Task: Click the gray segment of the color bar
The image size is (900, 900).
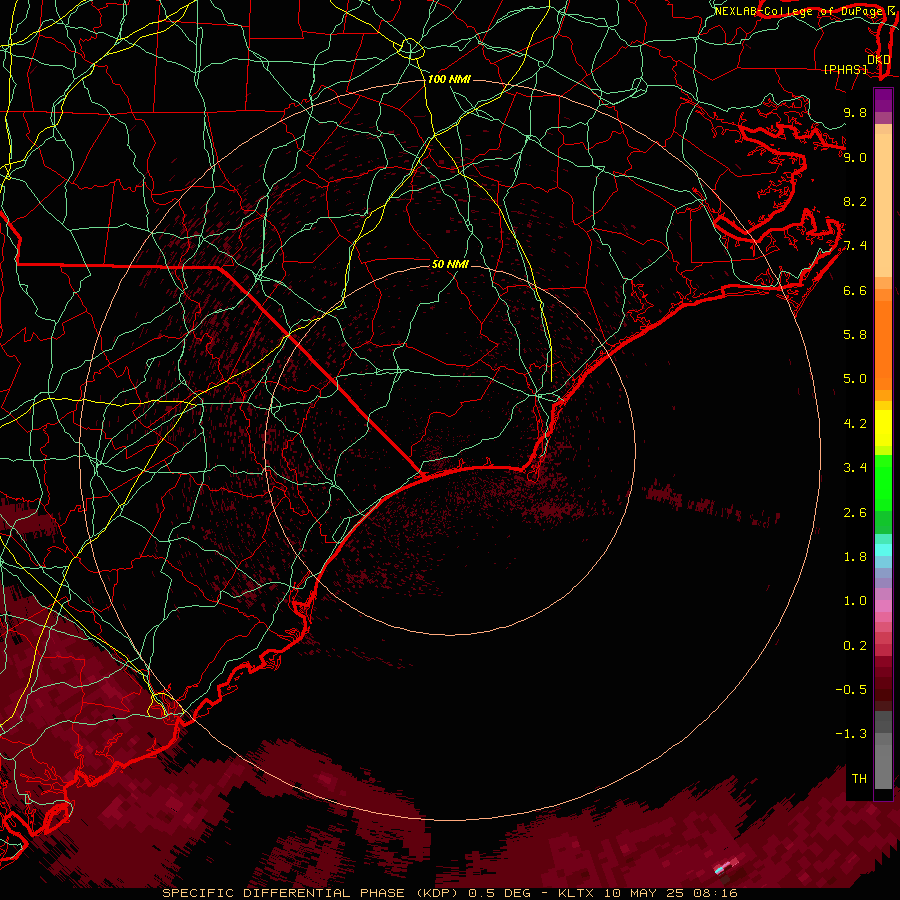Action: click(883, 750)
